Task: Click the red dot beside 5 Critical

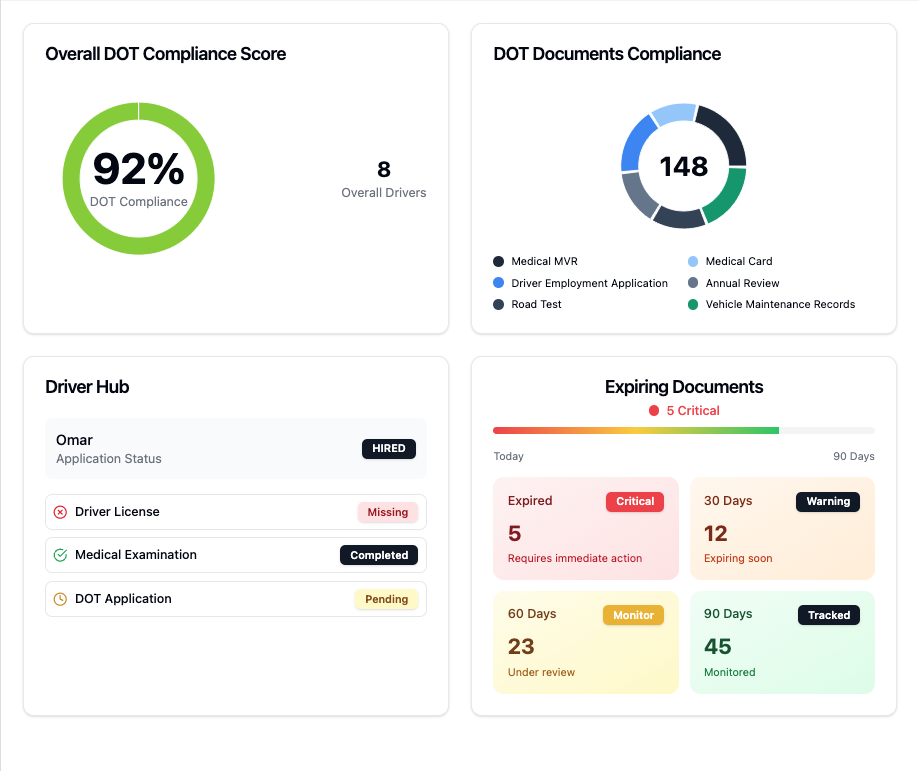Action: point(652,410)
